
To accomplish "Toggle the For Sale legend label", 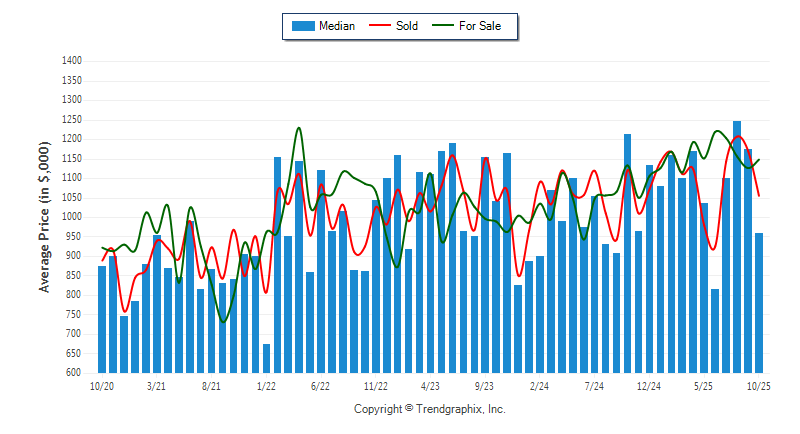I will point(481,26).
